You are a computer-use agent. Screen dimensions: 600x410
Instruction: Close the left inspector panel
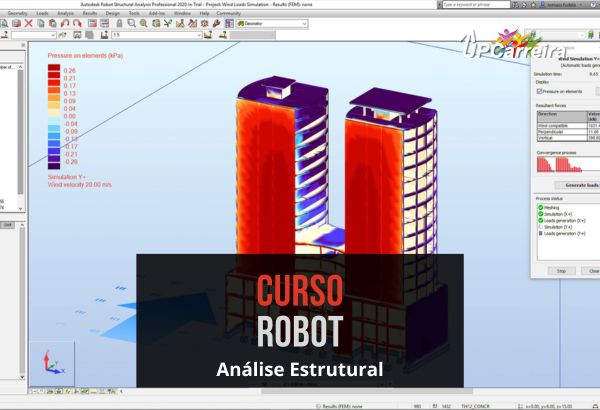click(23, 45)
